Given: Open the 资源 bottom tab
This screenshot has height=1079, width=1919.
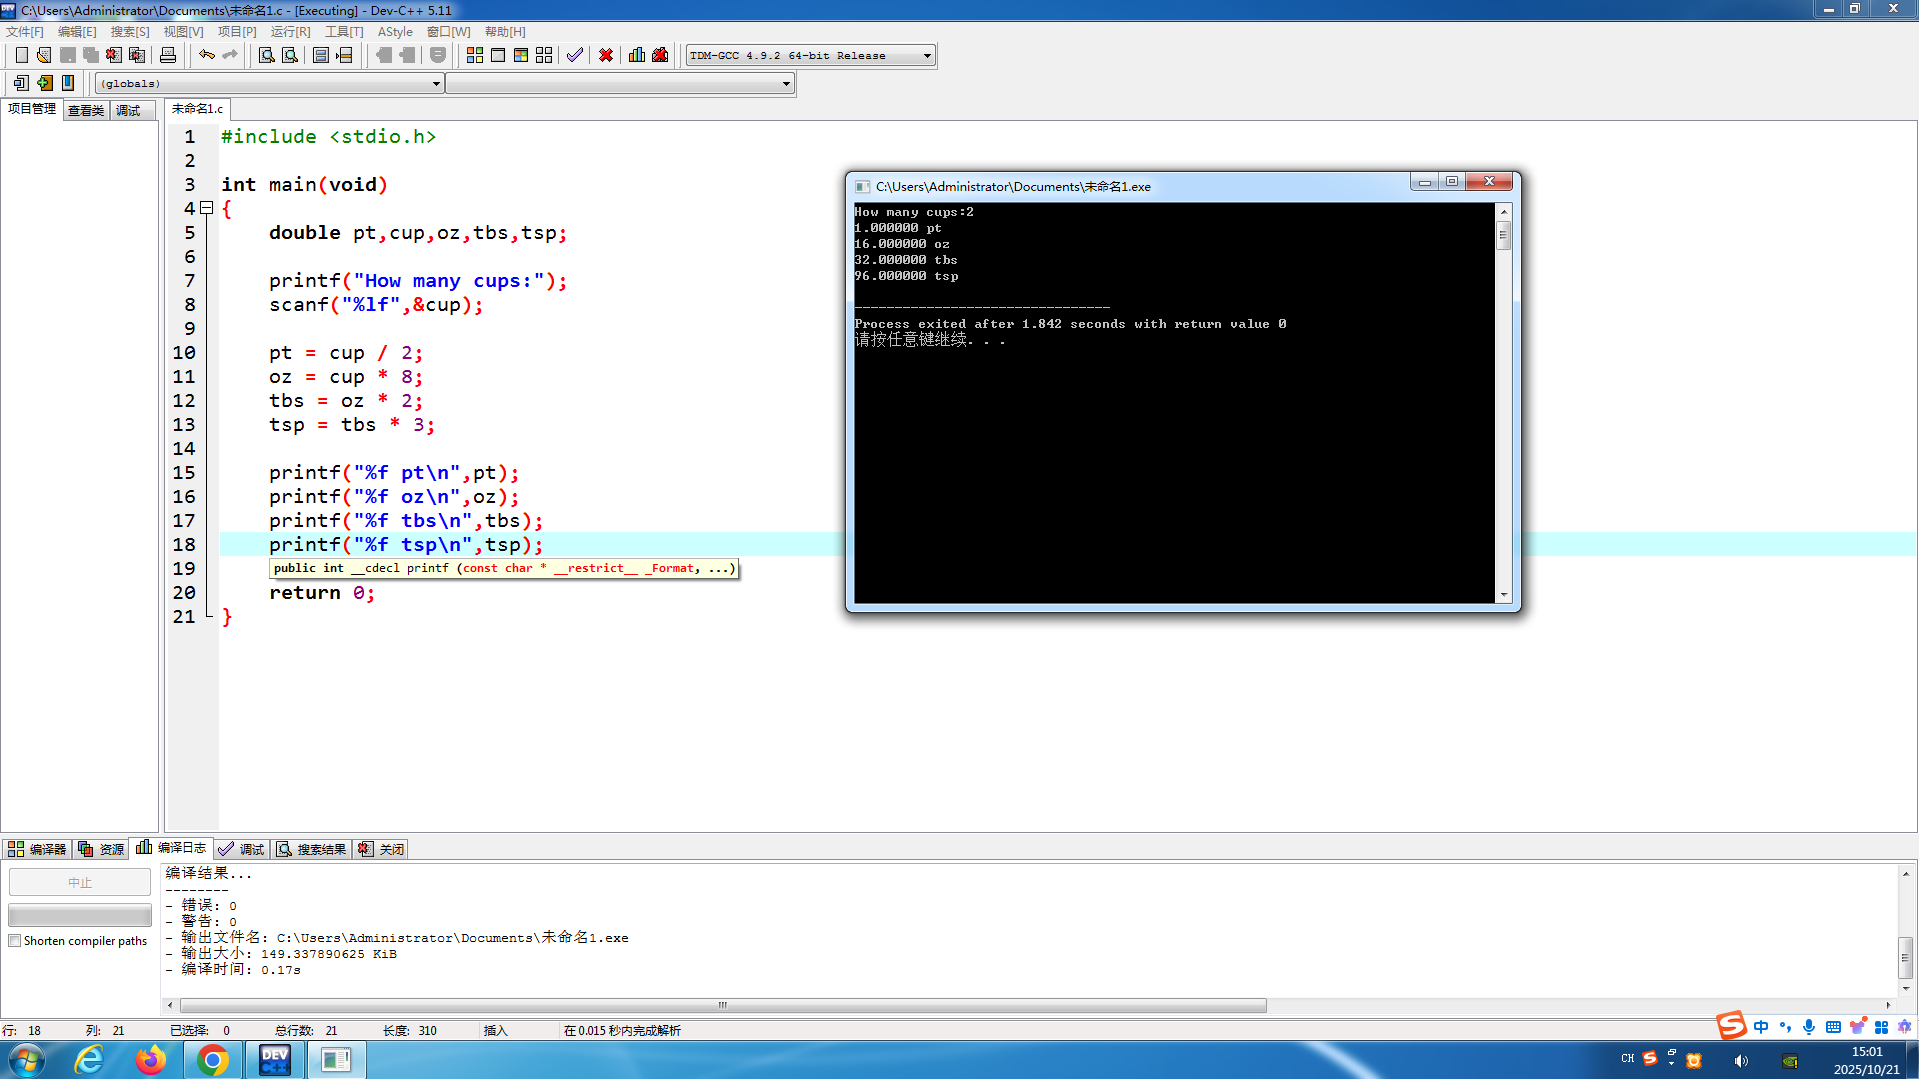Looking at the screenshot, I should pos(101,849).
